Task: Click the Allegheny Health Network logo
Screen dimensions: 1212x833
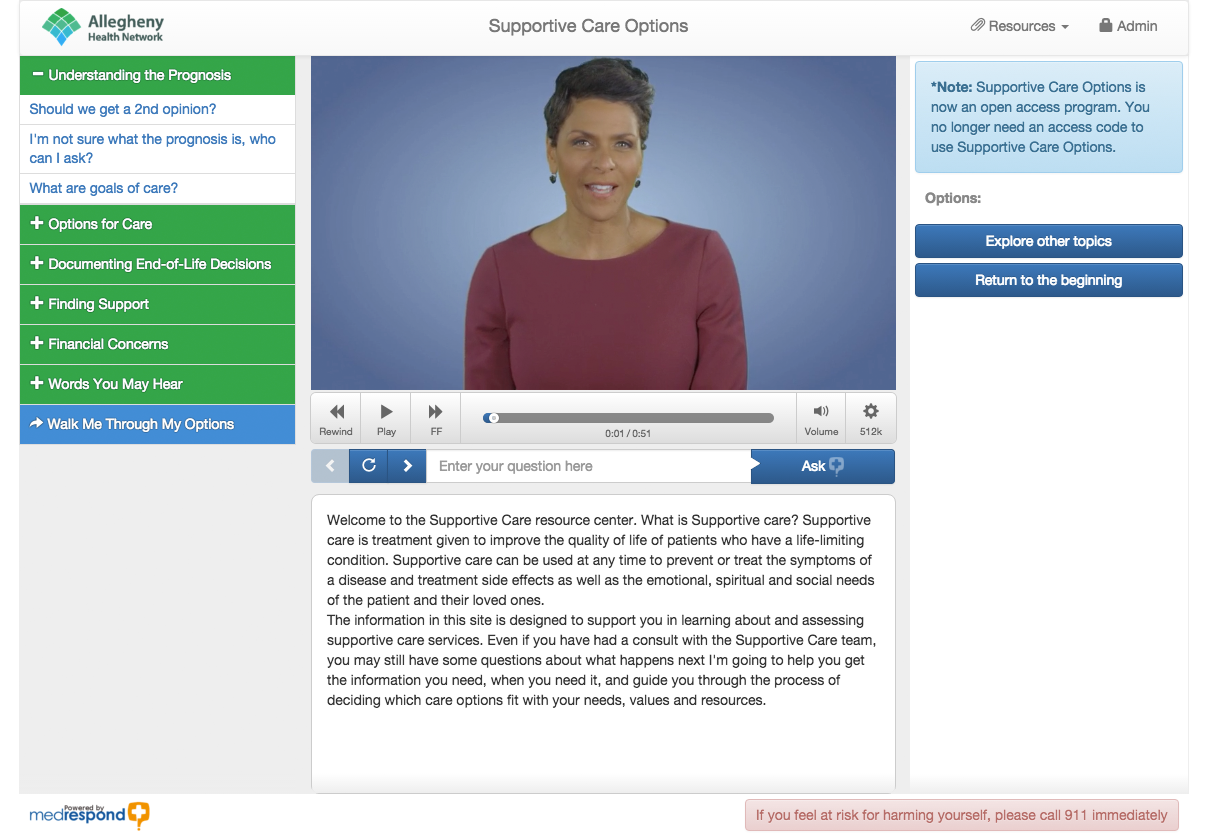Action: 102,27
